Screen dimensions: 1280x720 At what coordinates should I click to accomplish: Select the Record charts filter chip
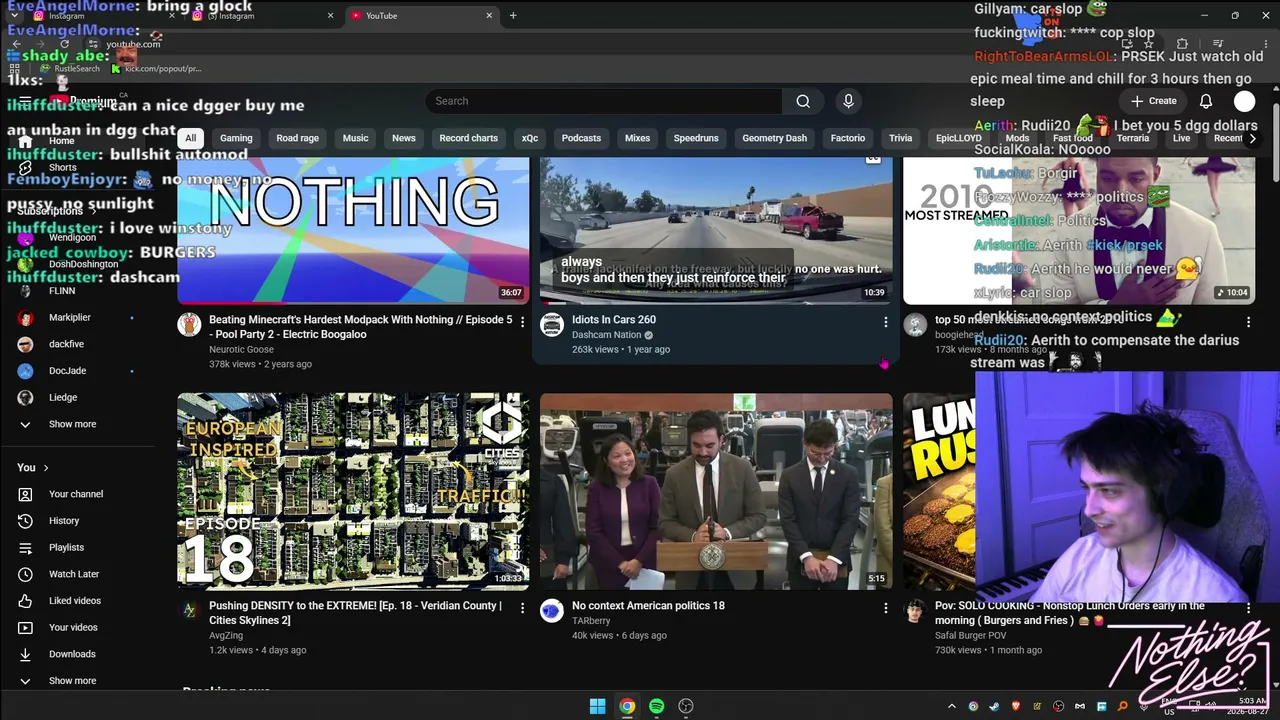pos(468,138)
